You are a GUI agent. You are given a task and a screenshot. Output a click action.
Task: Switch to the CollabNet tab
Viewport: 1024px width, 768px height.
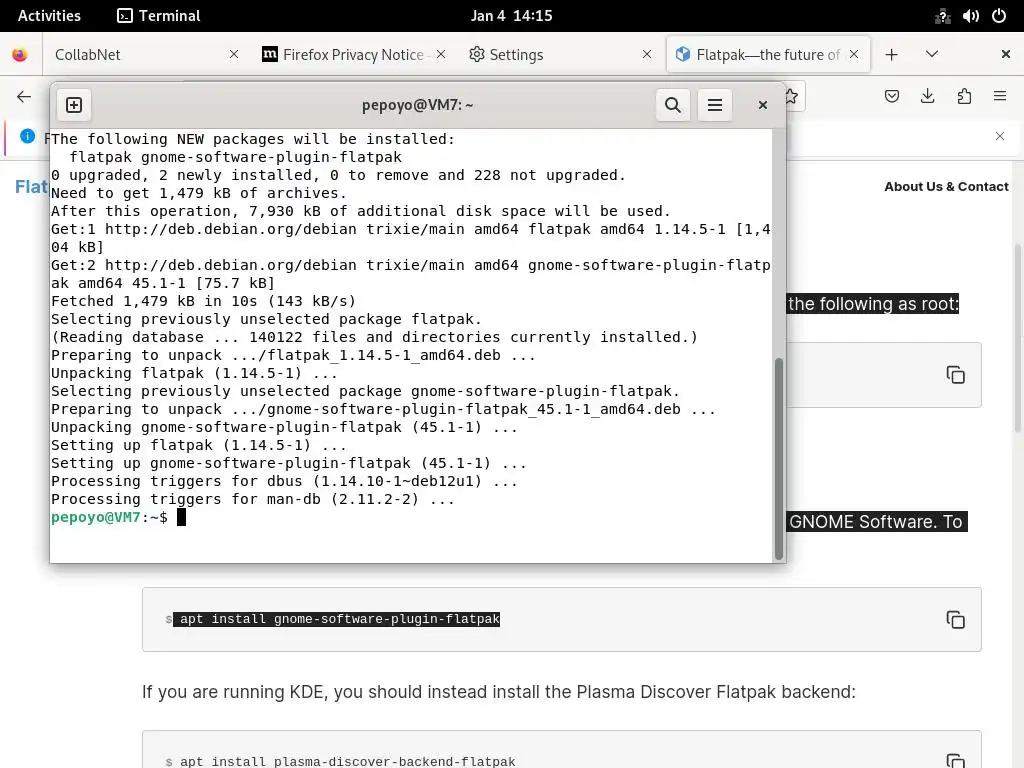[x=144, y=54]
